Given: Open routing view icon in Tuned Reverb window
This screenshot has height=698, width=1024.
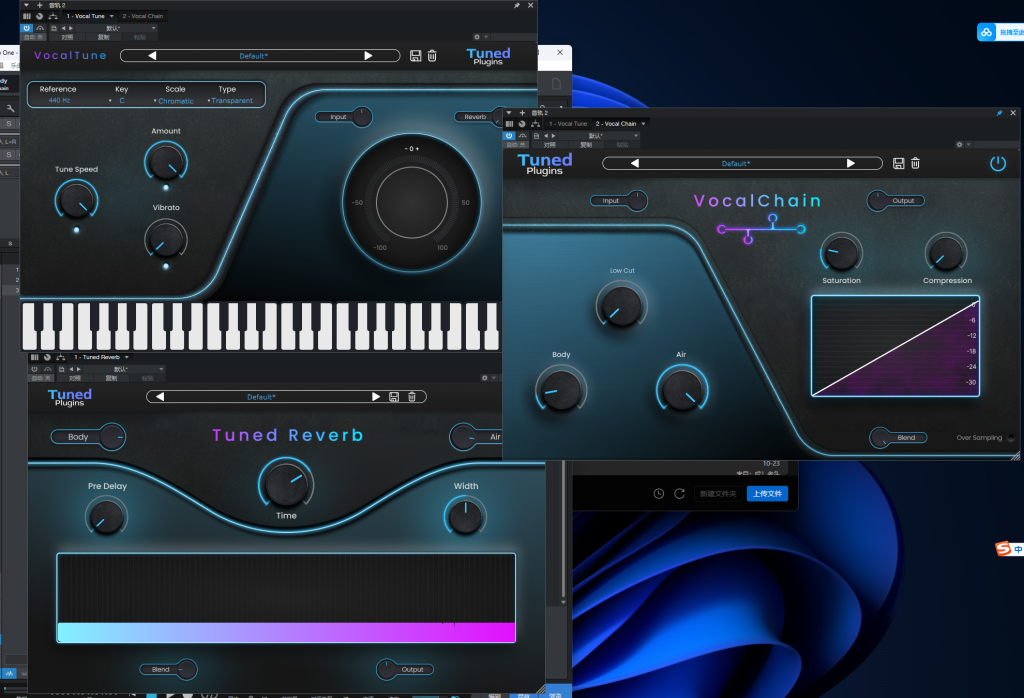Looking at the screenshot, I should click(61, 357).
